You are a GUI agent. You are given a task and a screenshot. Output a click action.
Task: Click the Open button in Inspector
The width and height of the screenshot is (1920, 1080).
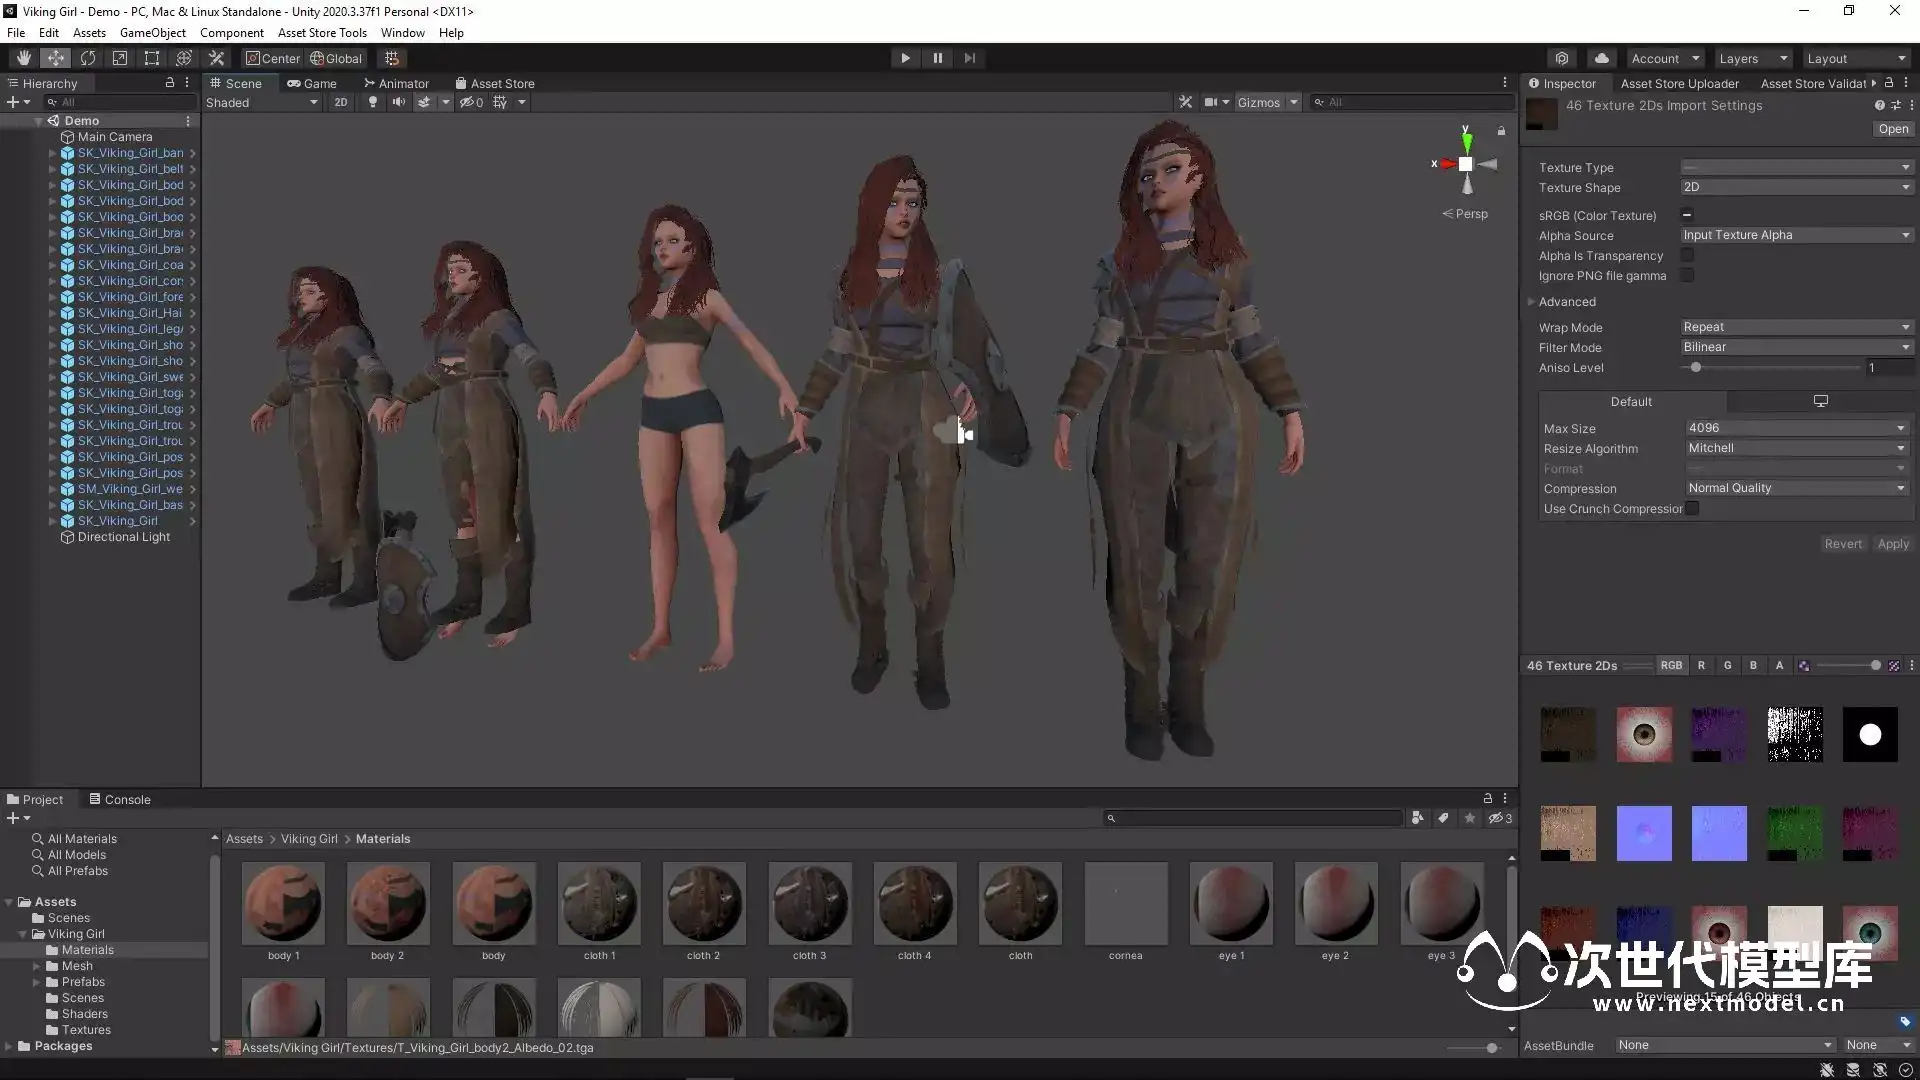coord(1892,129)
